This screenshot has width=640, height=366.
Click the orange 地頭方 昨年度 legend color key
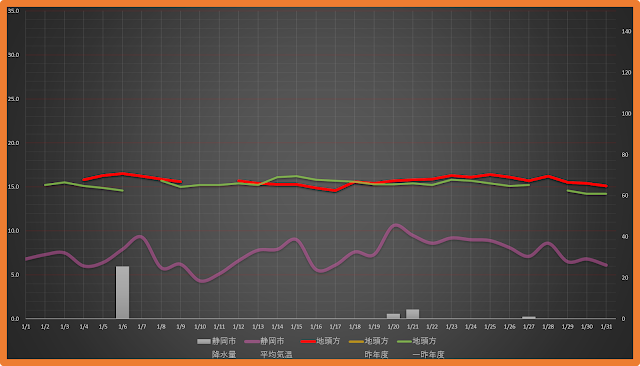click(356, 341)
